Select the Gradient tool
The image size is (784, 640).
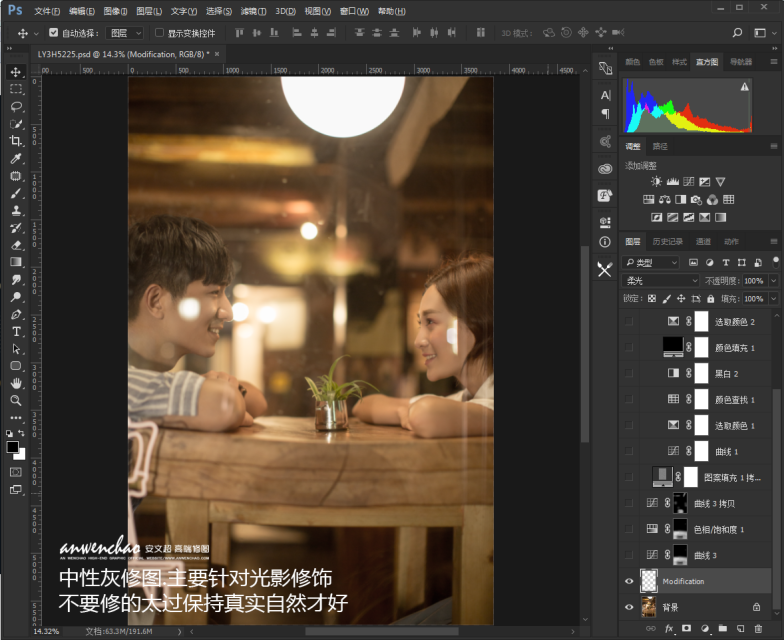[16, 262]
